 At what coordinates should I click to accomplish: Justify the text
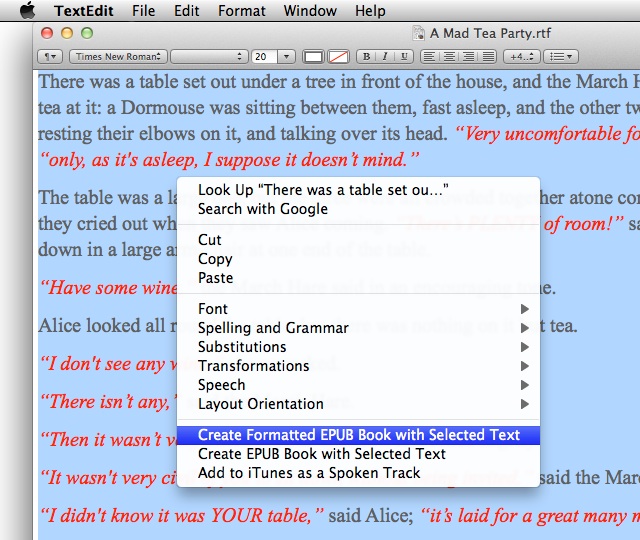point(487,56)
